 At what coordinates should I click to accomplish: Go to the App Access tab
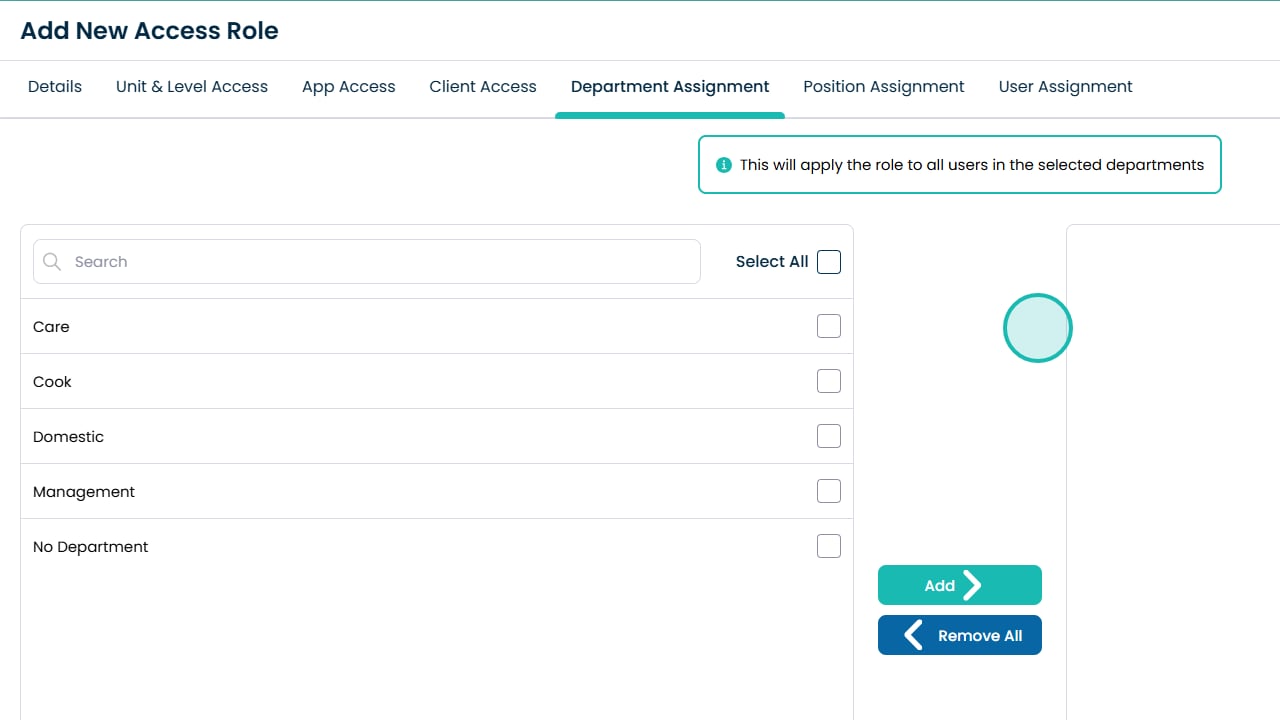point(349,87)
